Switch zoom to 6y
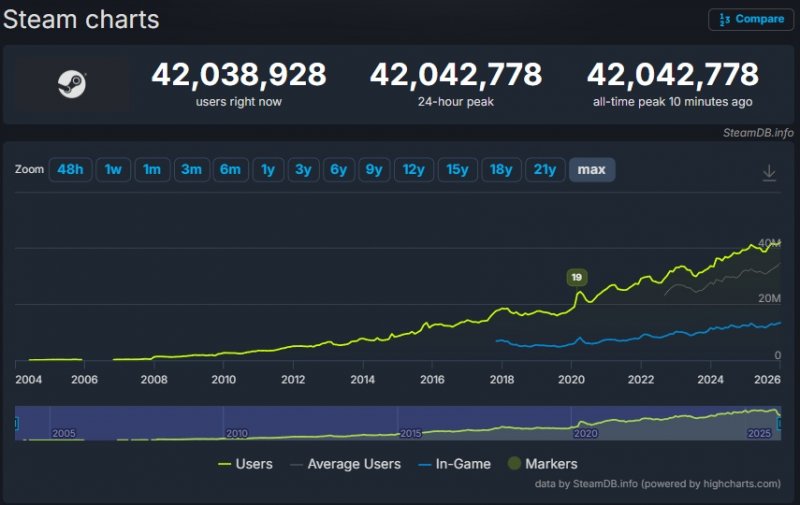 pyautogui.click(x=338, y=169)
